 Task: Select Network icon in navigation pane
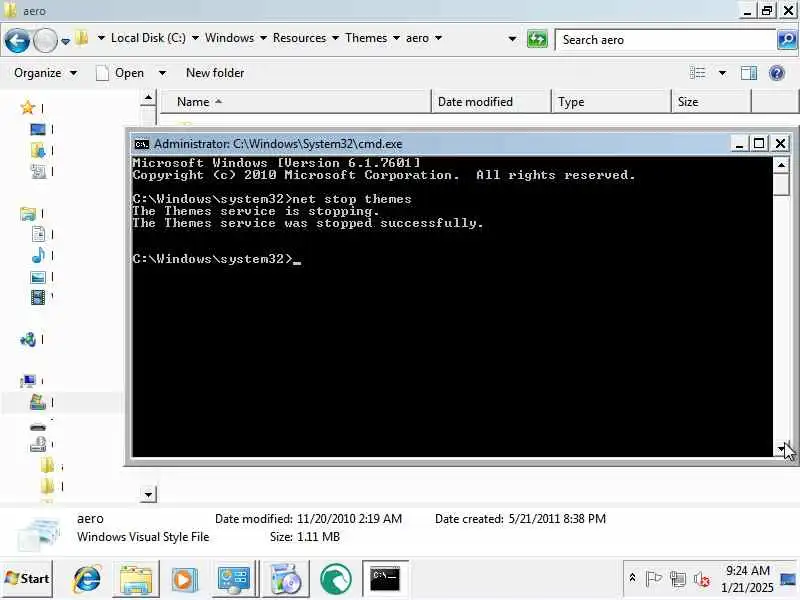click(28, 339)
